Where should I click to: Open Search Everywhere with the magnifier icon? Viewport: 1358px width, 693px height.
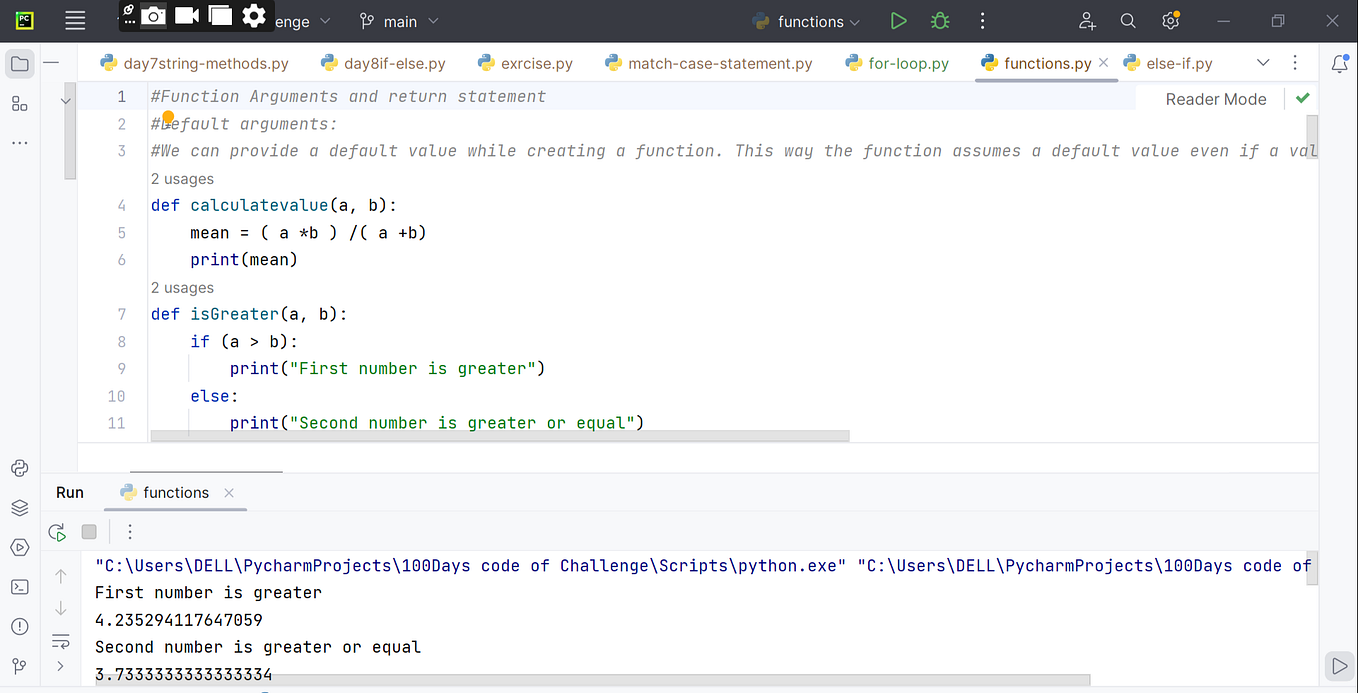(x=1128, y=20)
